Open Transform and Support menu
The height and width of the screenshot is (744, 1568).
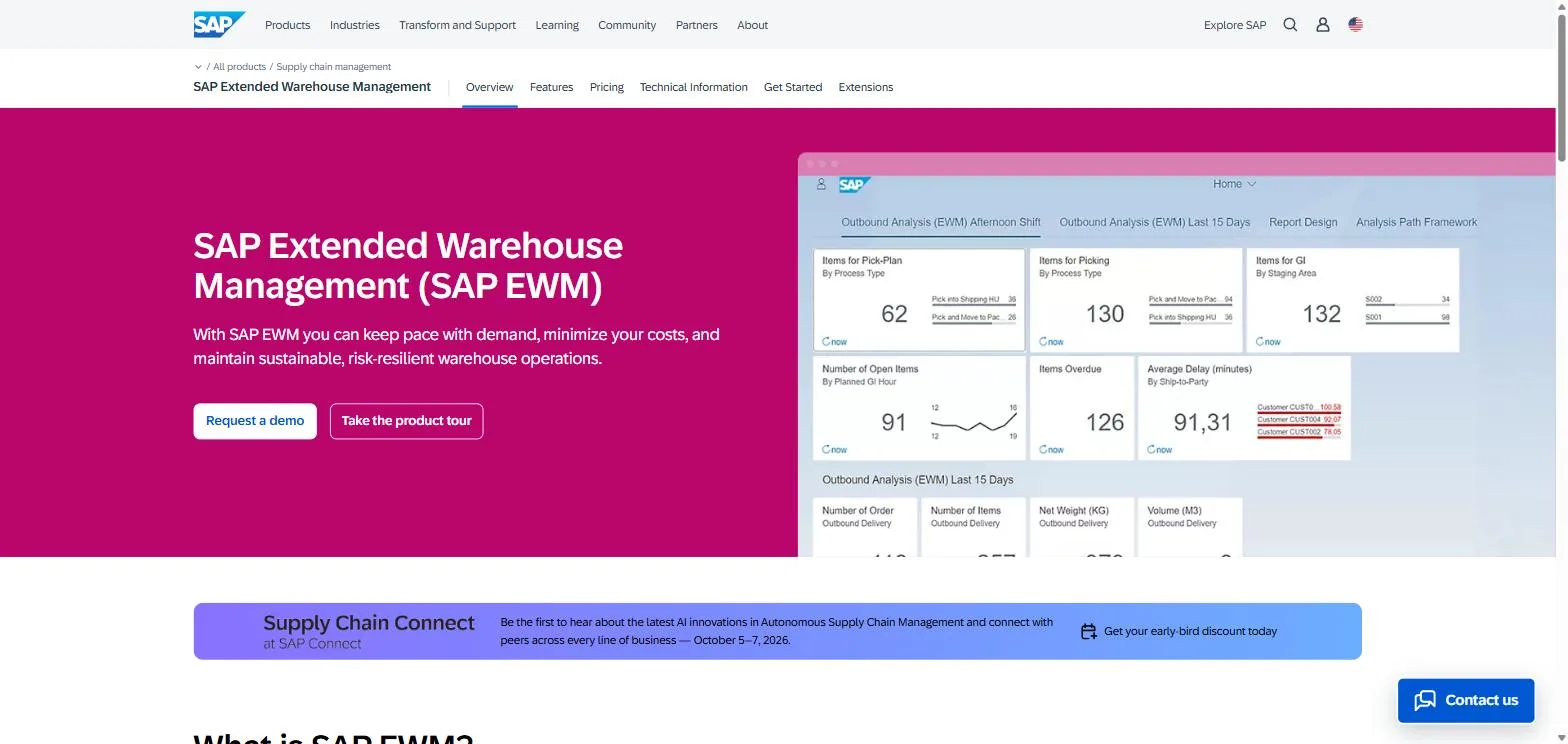tap(457, 25)
